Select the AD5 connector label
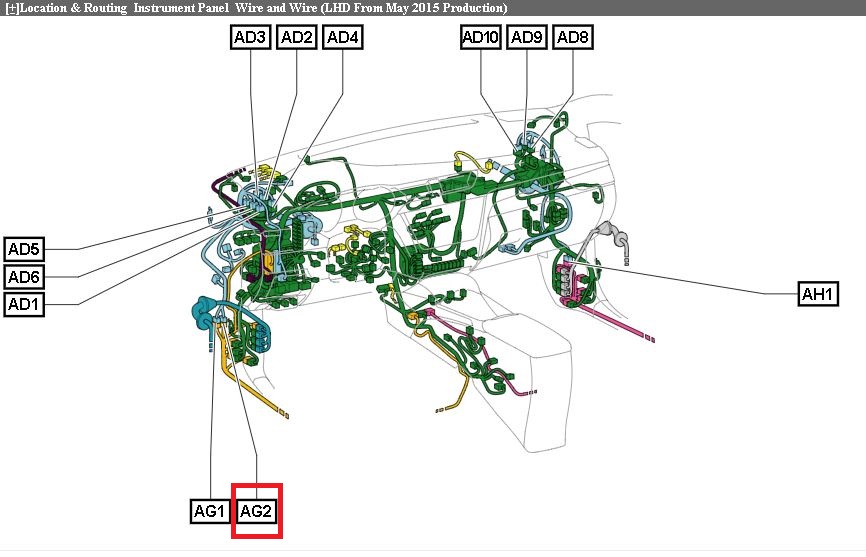The image size is (866, 557). point(24,249)
